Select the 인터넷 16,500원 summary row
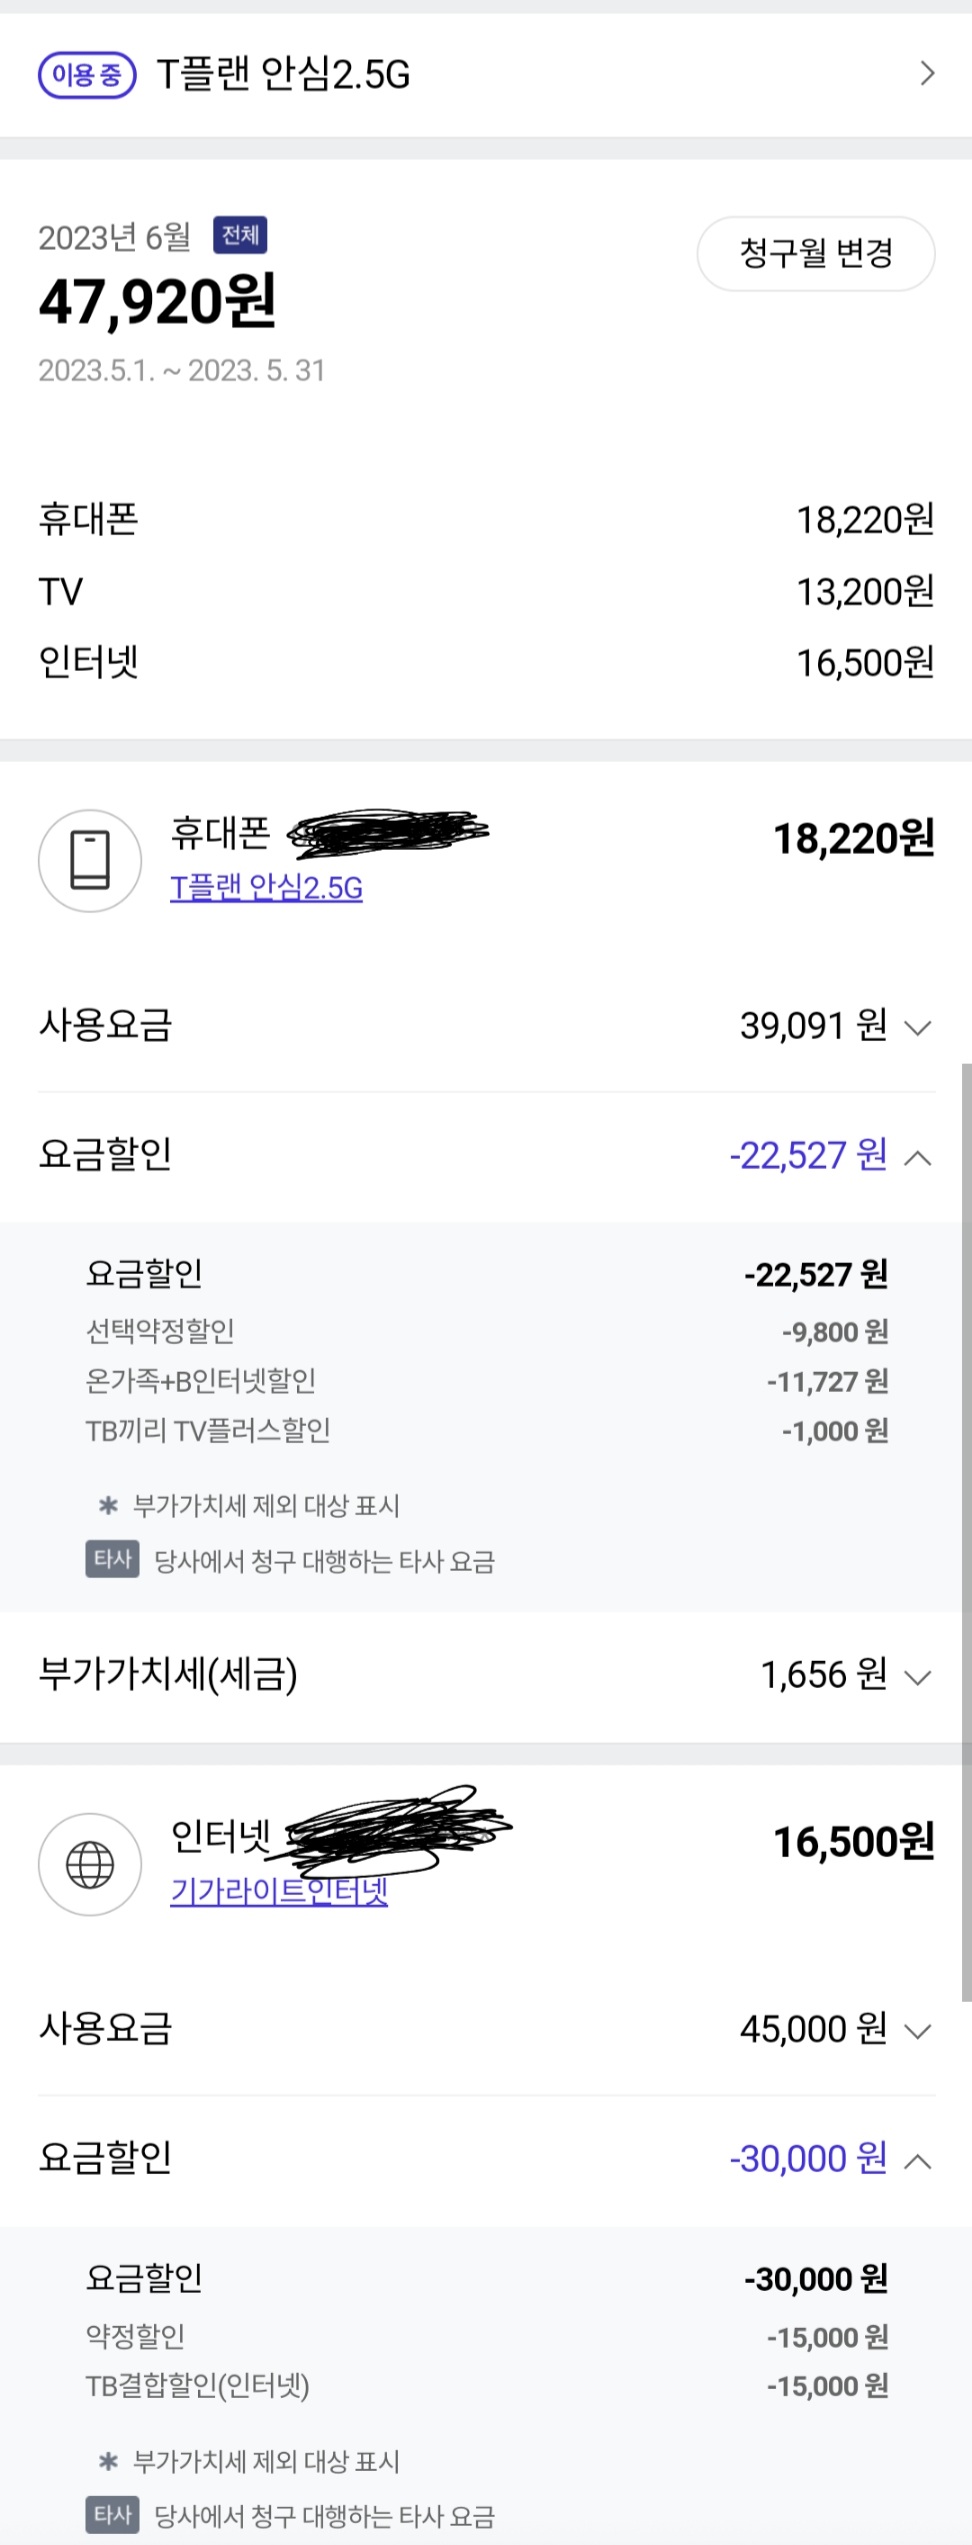This screenshot has height=2545, width=972. [486, 662]
